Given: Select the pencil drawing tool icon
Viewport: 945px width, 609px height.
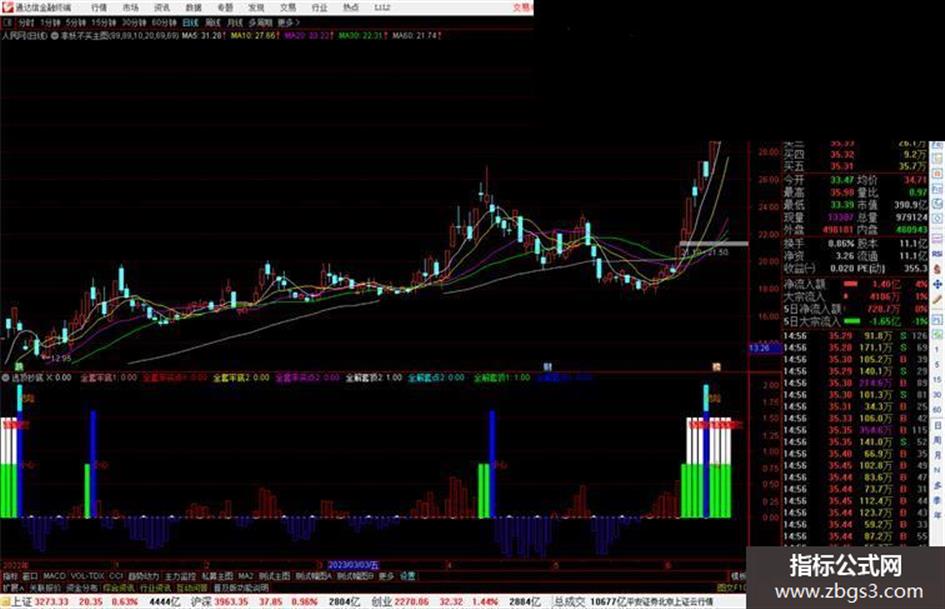Looking at the screenshot, I should (x=937, y=300).
